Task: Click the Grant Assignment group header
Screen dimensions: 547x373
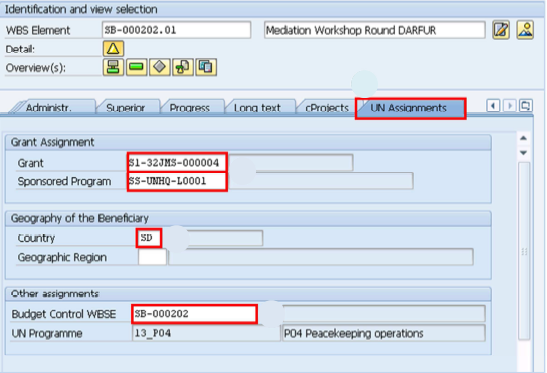Action: (248, 142)
